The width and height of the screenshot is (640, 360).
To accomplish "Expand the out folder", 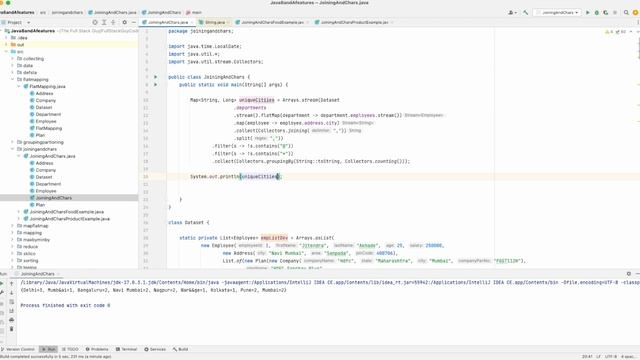I will click(x=6, y=44).
